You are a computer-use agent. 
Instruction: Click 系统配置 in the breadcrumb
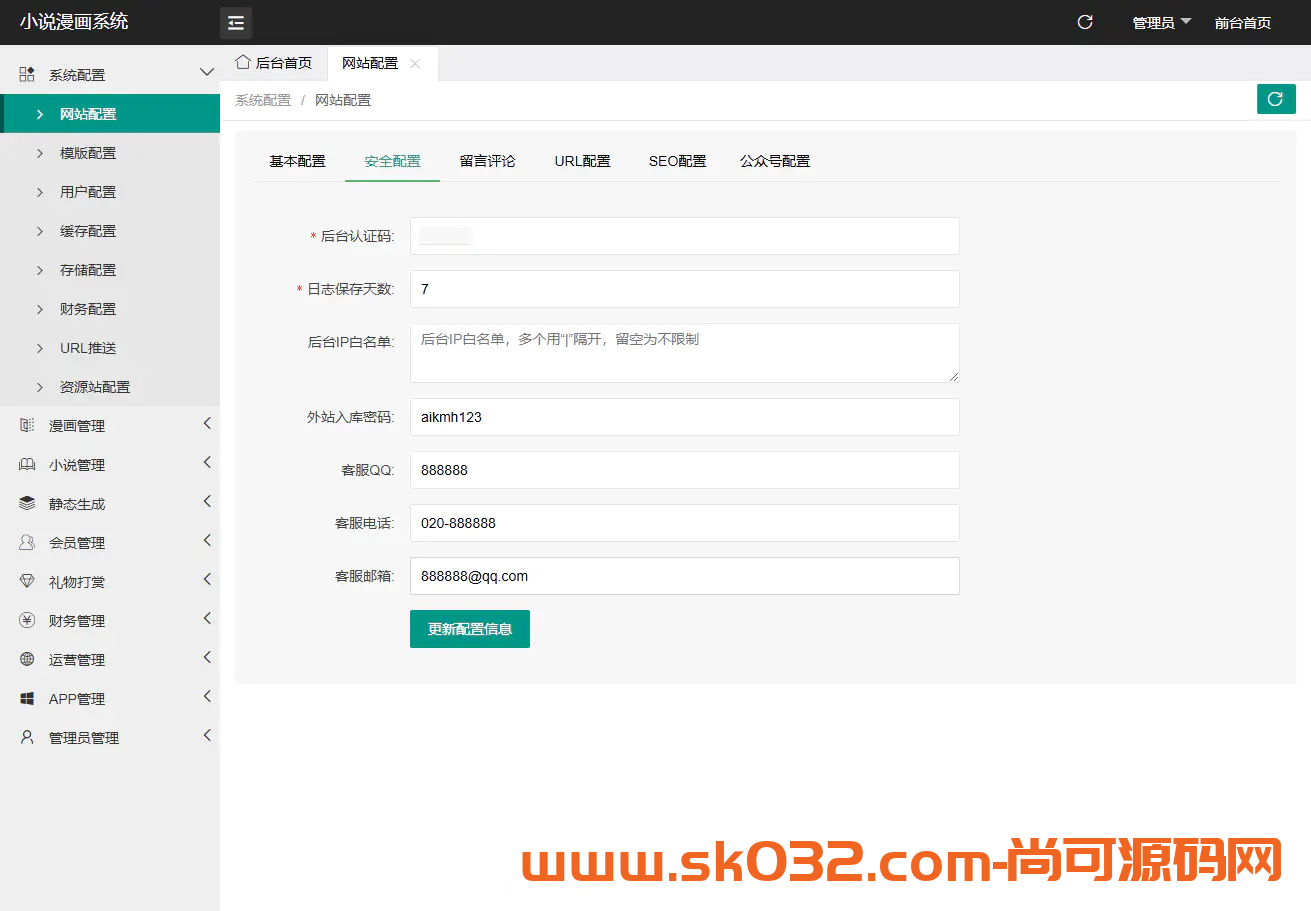pyautogui.click(x=263, y=100)
